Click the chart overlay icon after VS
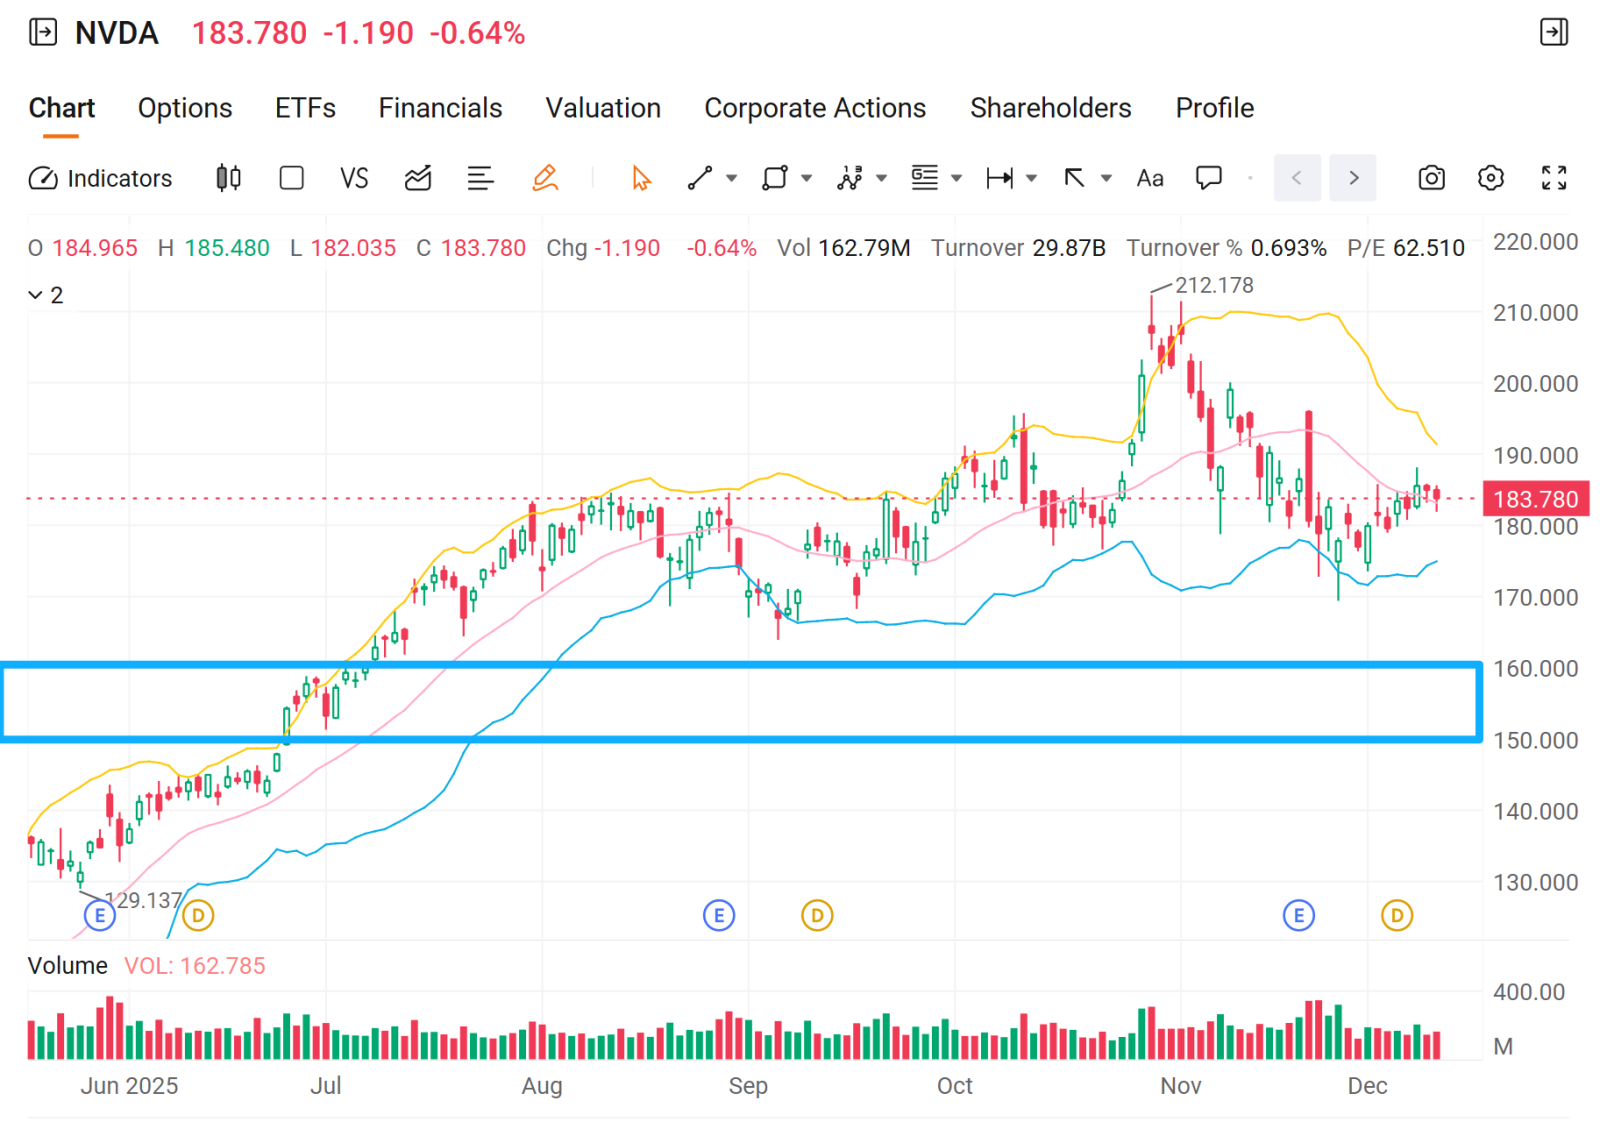Image resolution: width=1600 pixels, height=1136 pixels. point(418,178)
